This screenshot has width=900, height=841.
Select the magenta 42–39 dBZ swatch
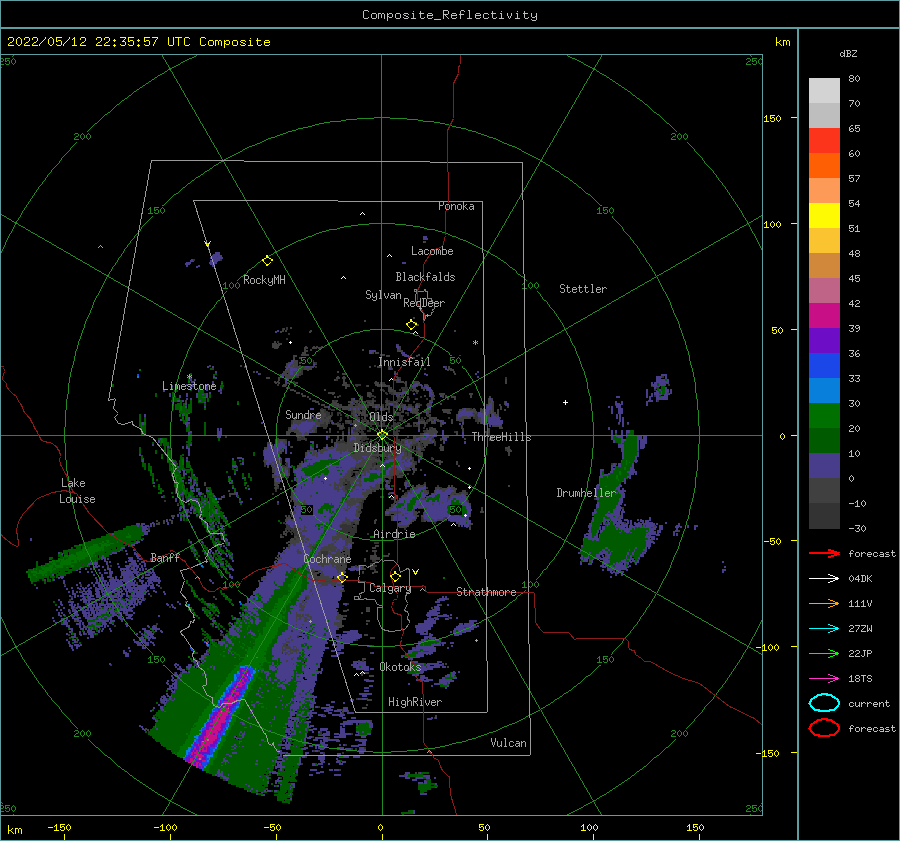[824, 315]
